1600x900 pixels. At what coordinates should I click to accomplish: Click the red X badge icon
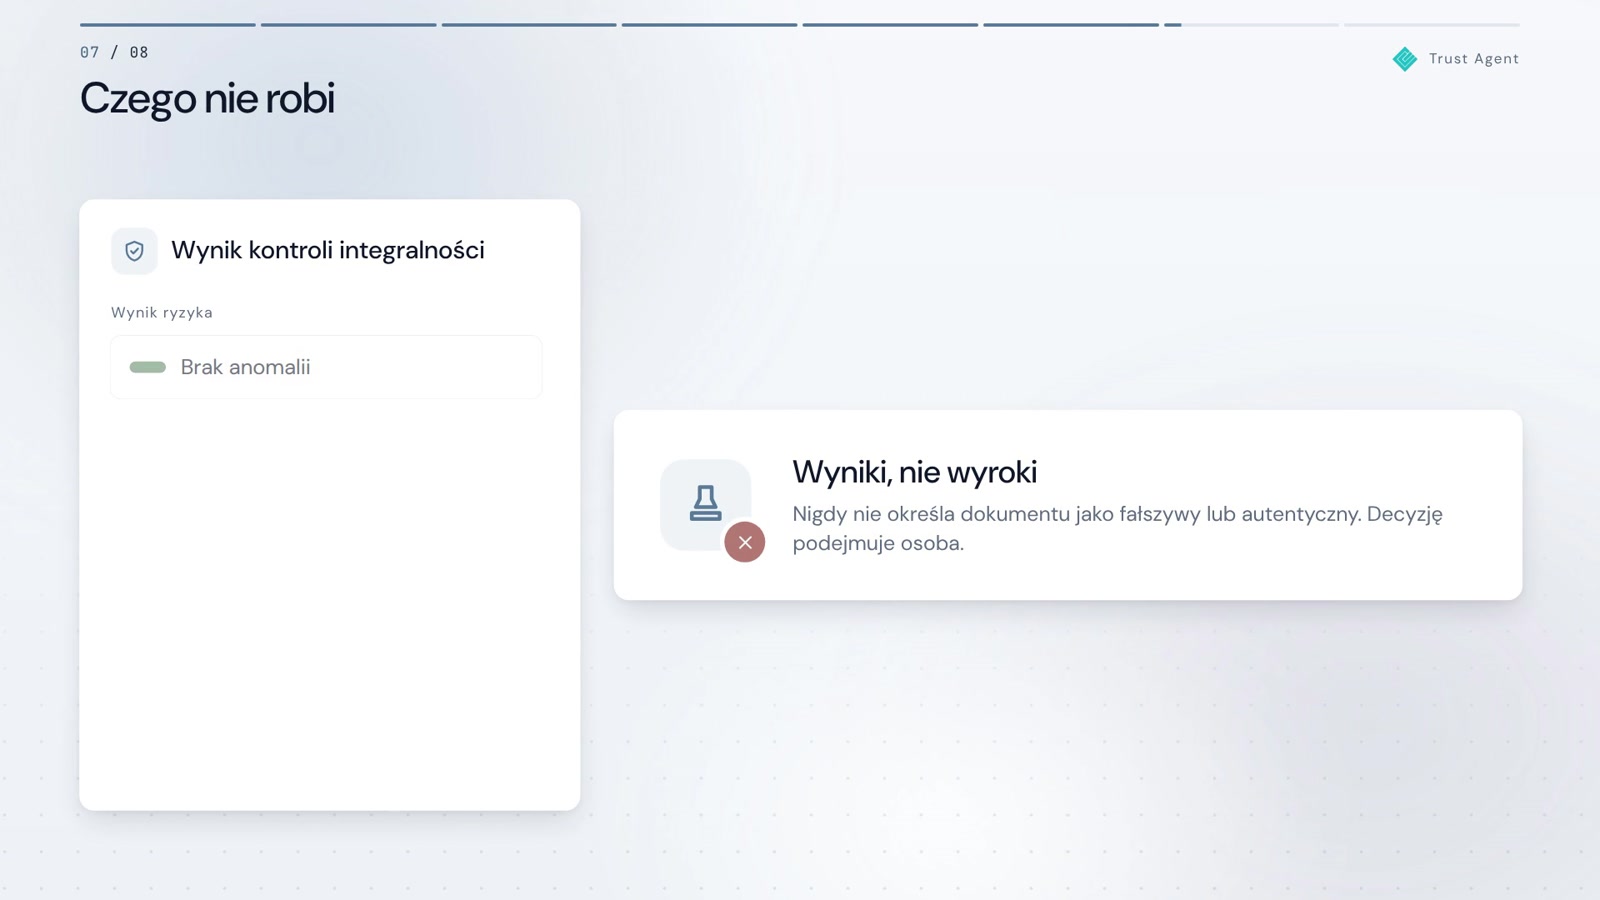pos(745,542)
